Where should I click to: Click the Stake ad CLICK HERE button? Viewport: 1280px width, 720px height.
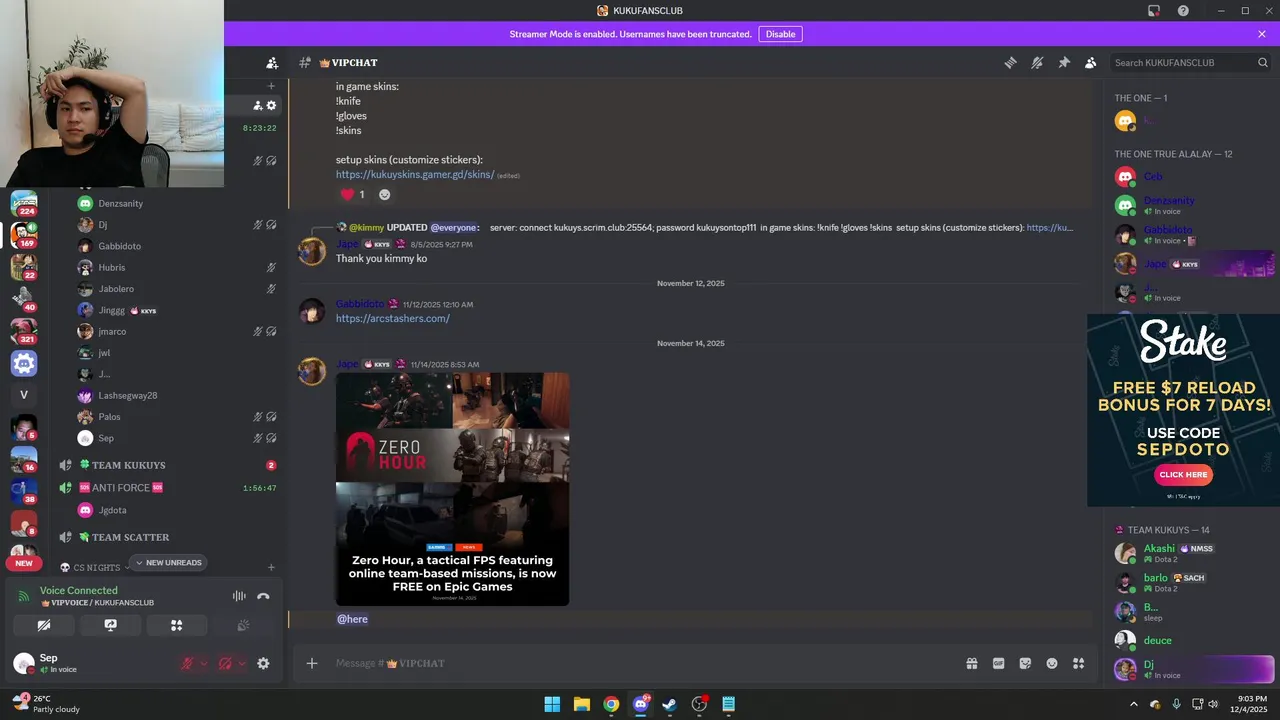coord(1183,475)
